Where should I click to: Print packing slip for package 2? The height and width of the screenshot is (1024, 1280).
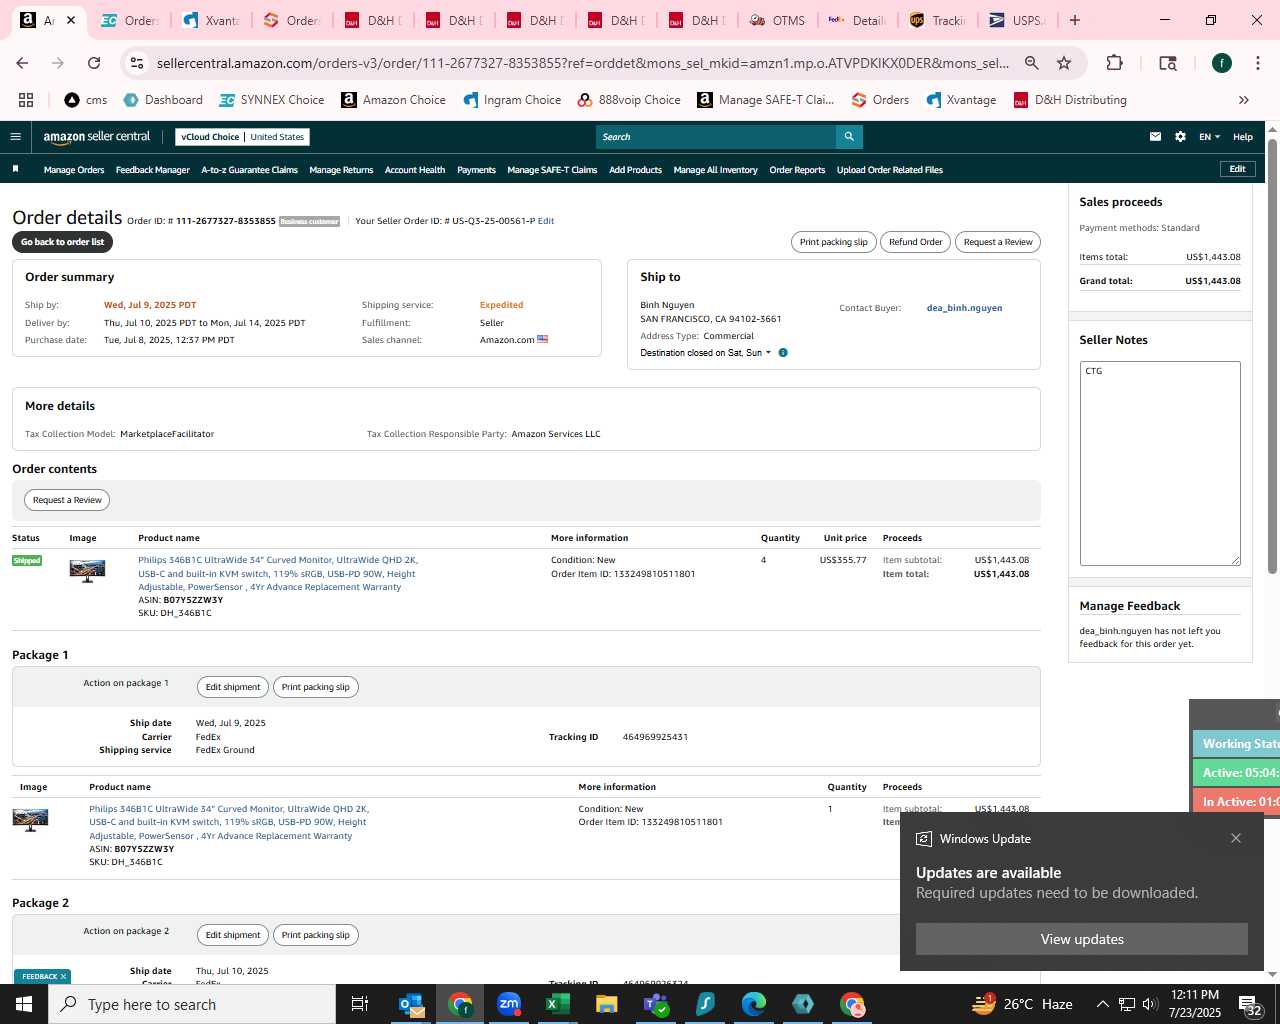(316, 935)
